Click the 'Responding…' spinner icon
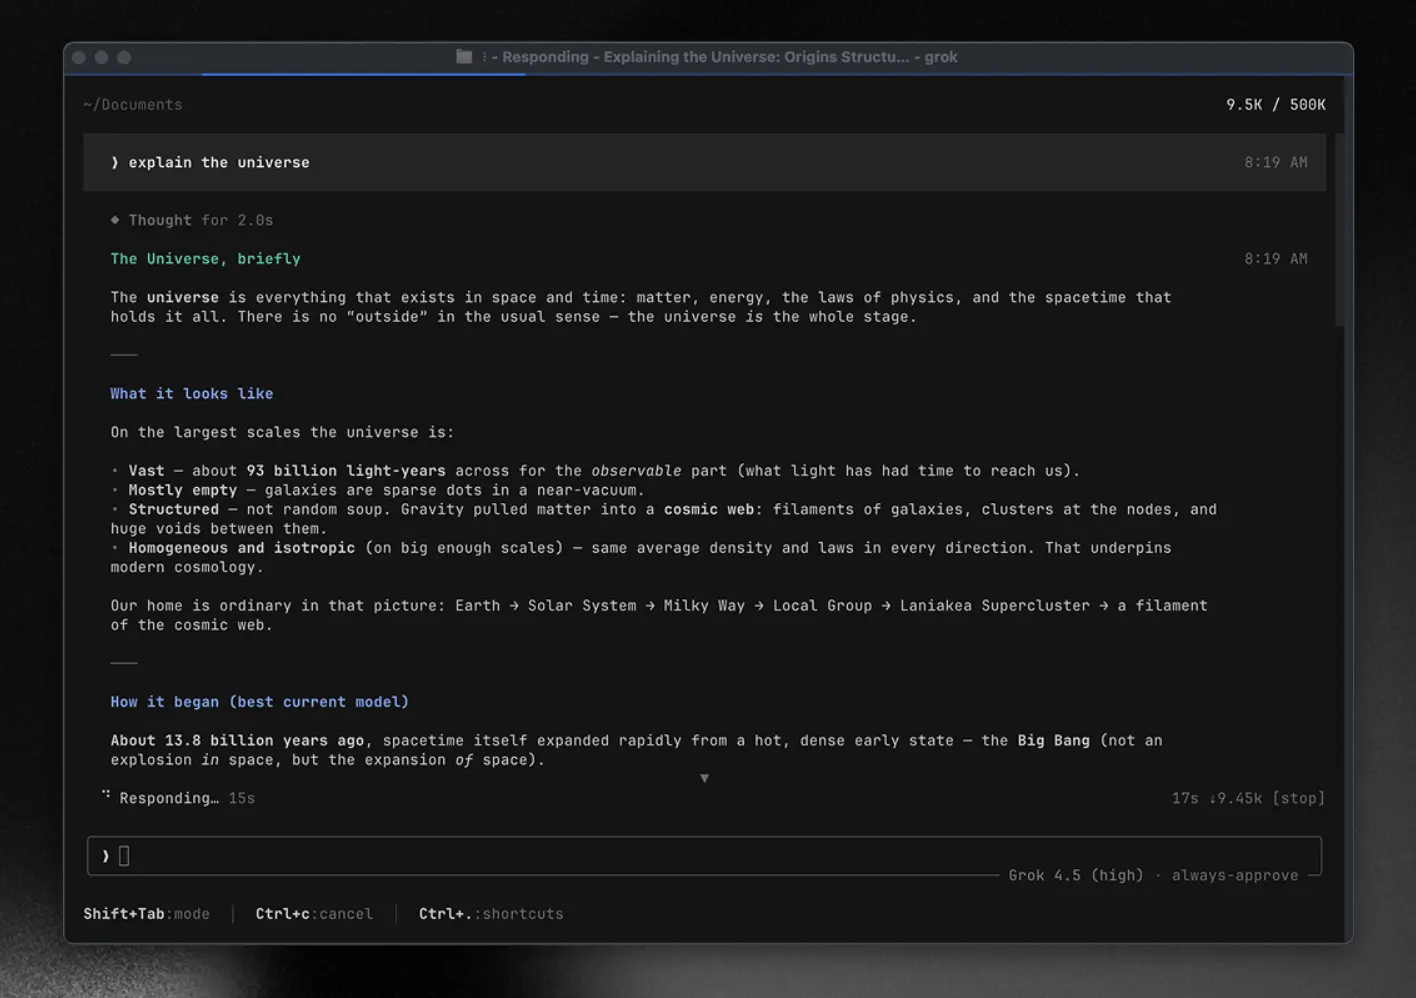Image resolution: width=1416 pixels, height=998 pixels. click(x=106, y=795)
